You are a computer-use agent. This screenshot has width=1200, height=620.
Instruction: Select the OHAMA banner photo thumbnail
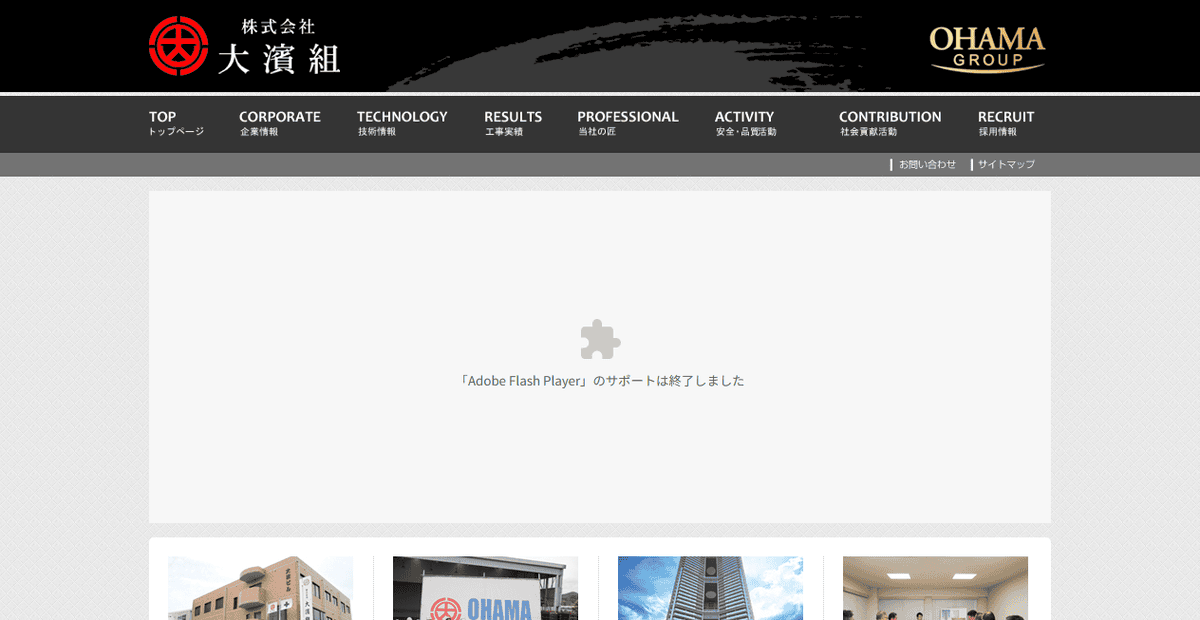pos(486,588)
